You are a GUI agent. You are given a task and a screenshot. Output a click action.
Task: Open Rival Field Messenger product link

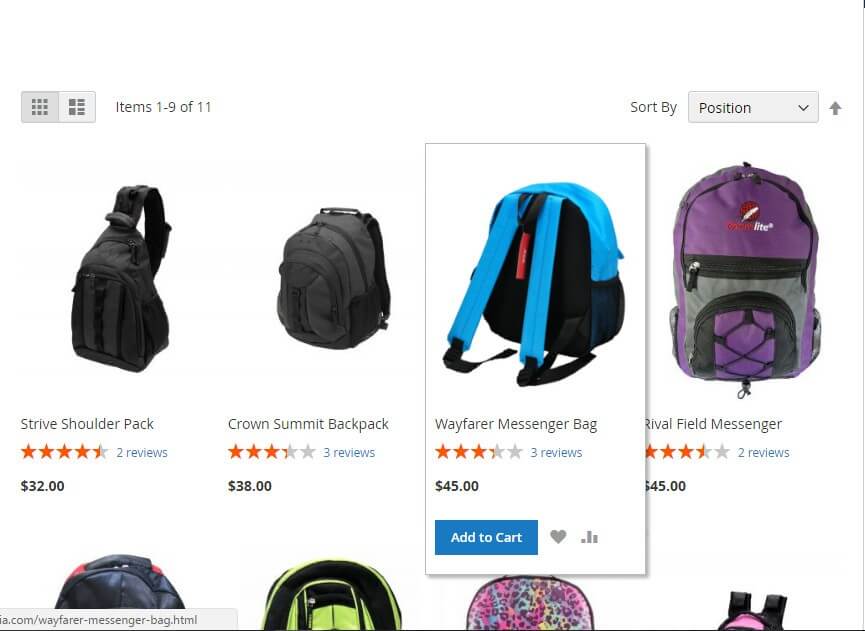pyautogui.click(x=714, y=424)
